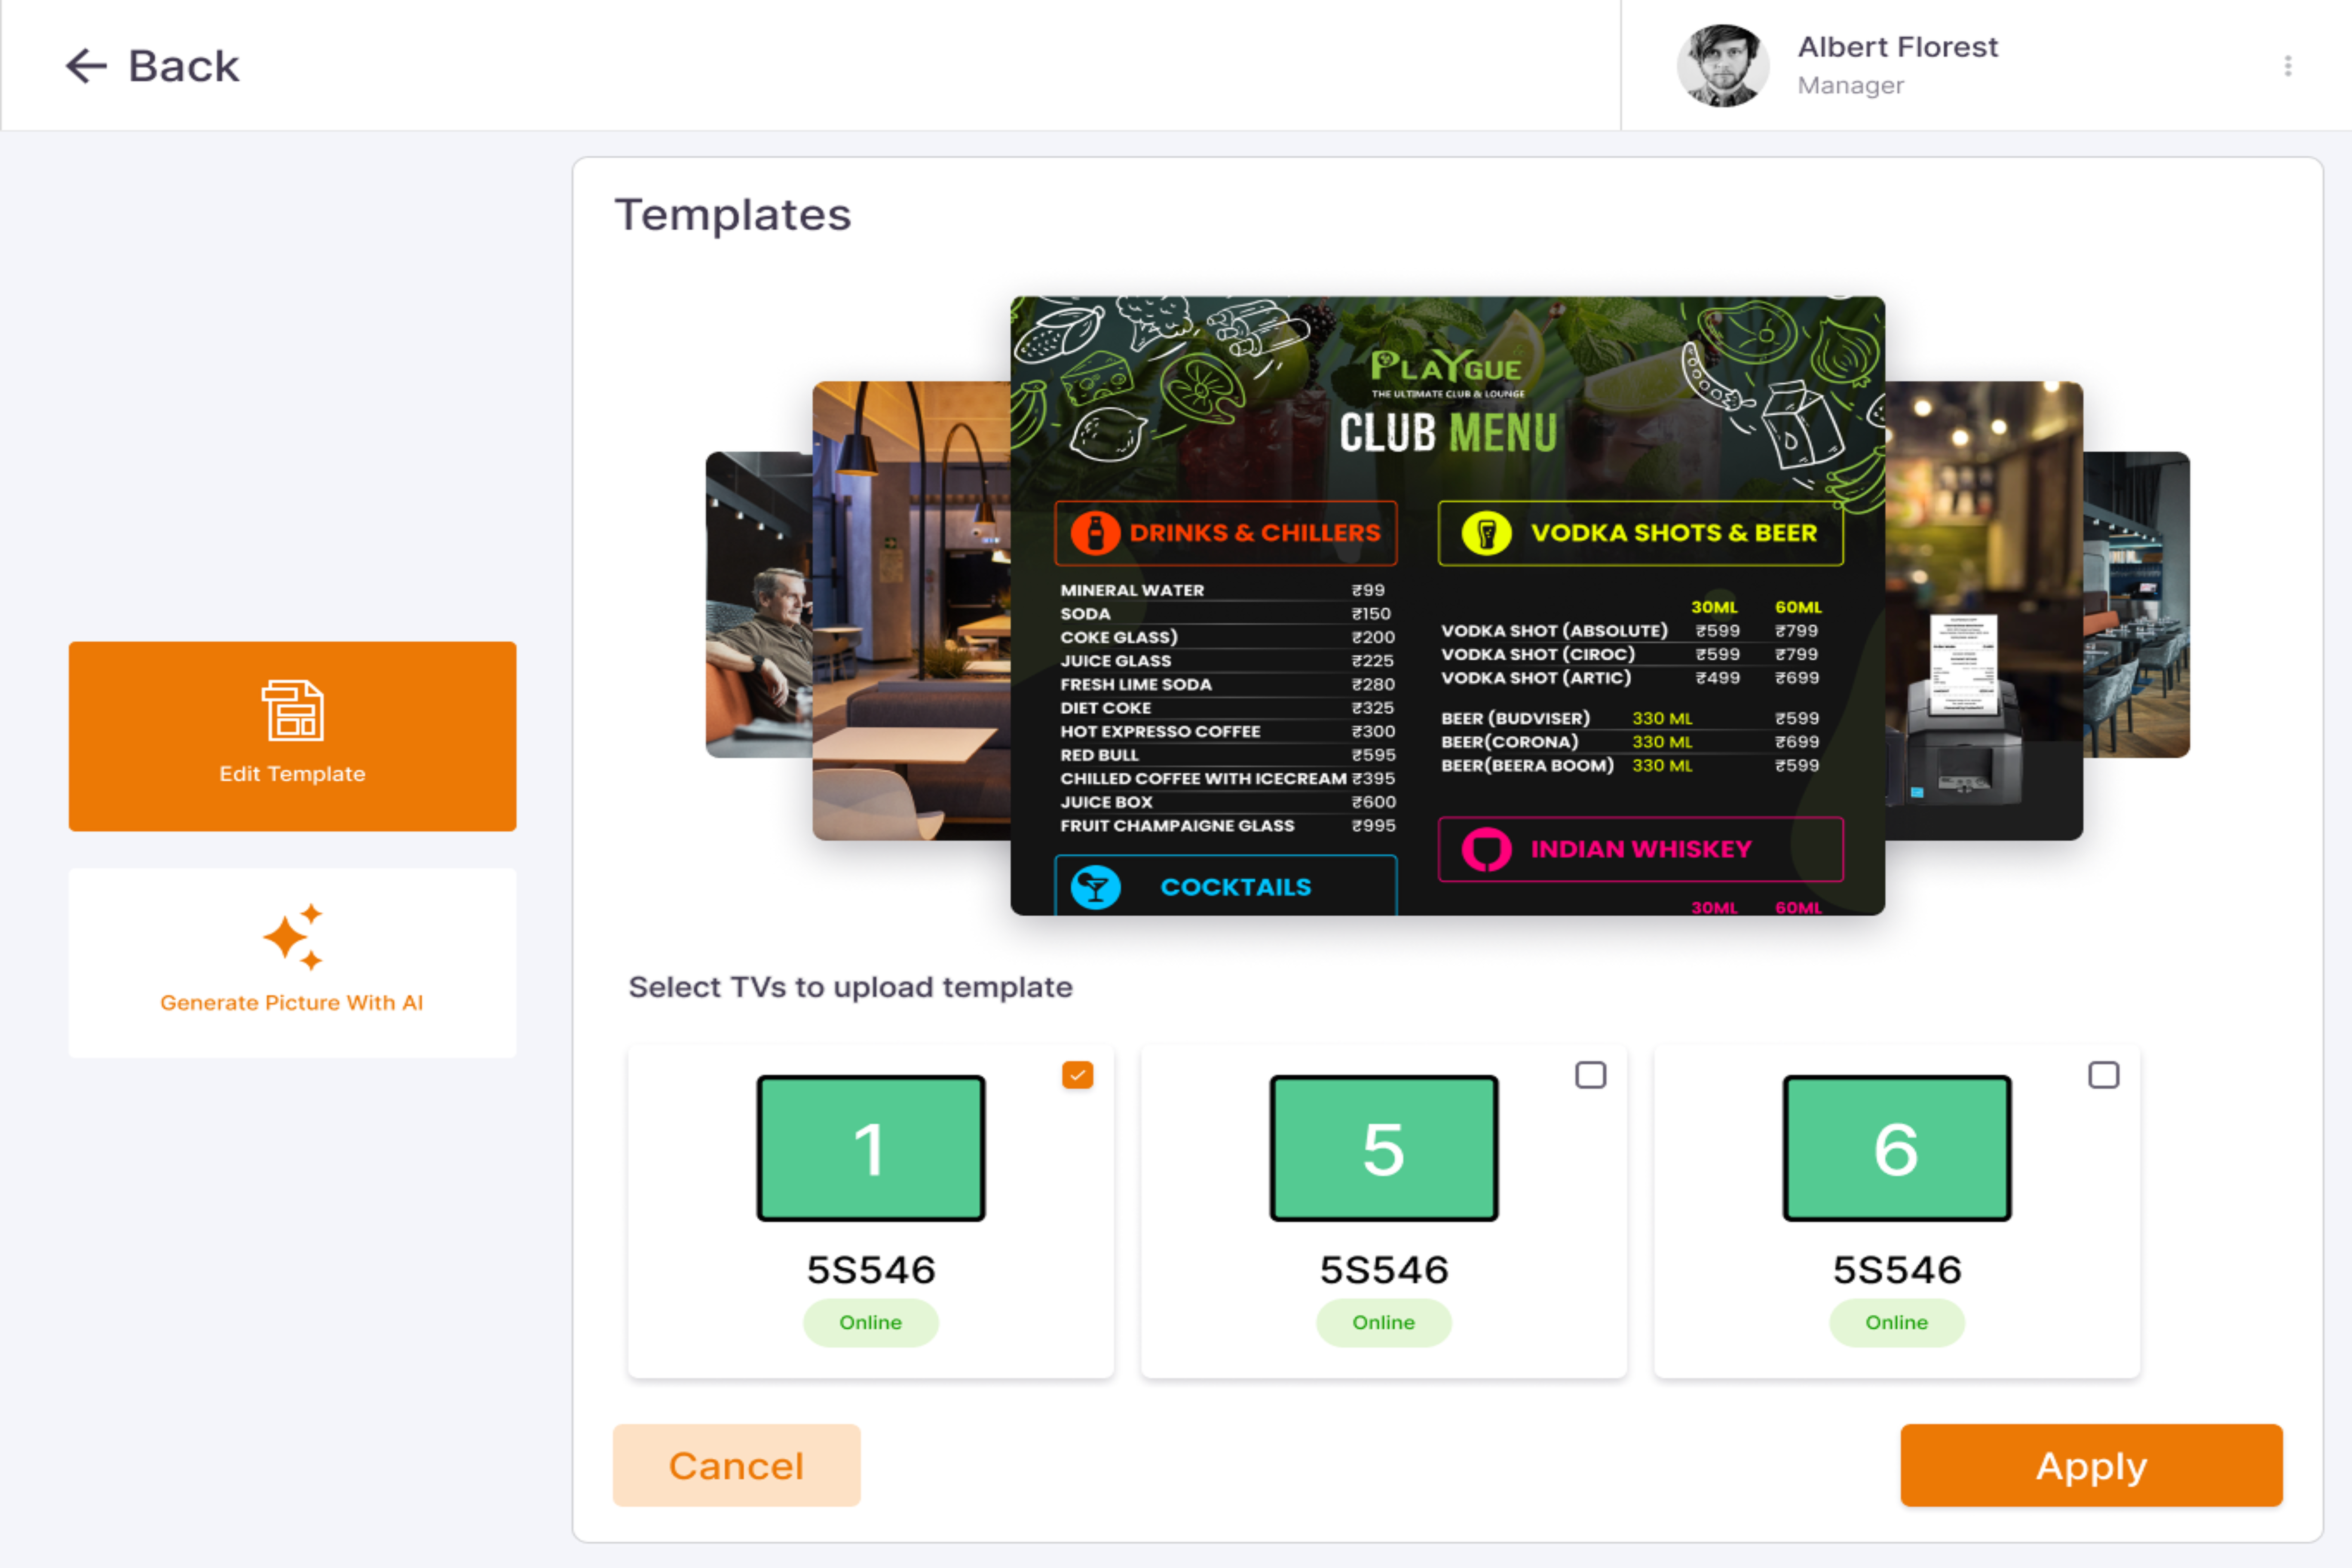Click the green TV 1 screen icon
The height and width of the screenshot is (1568, 2352).
[870, 1148]
